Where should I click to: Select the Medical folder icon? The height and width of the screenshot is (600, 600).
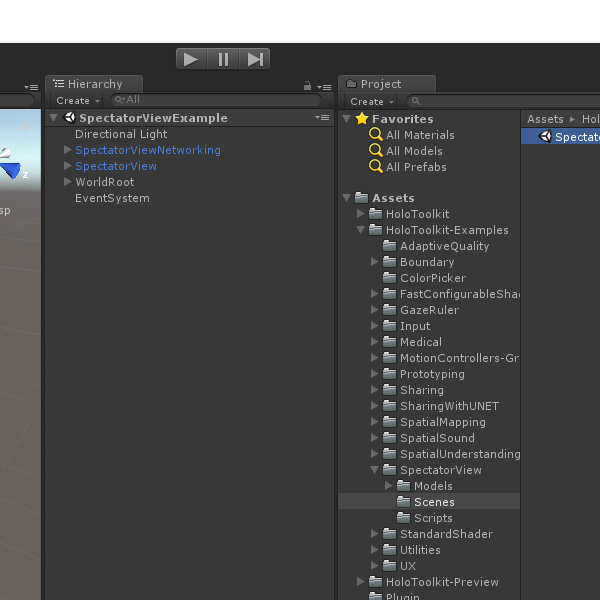[x=390, y=341]
